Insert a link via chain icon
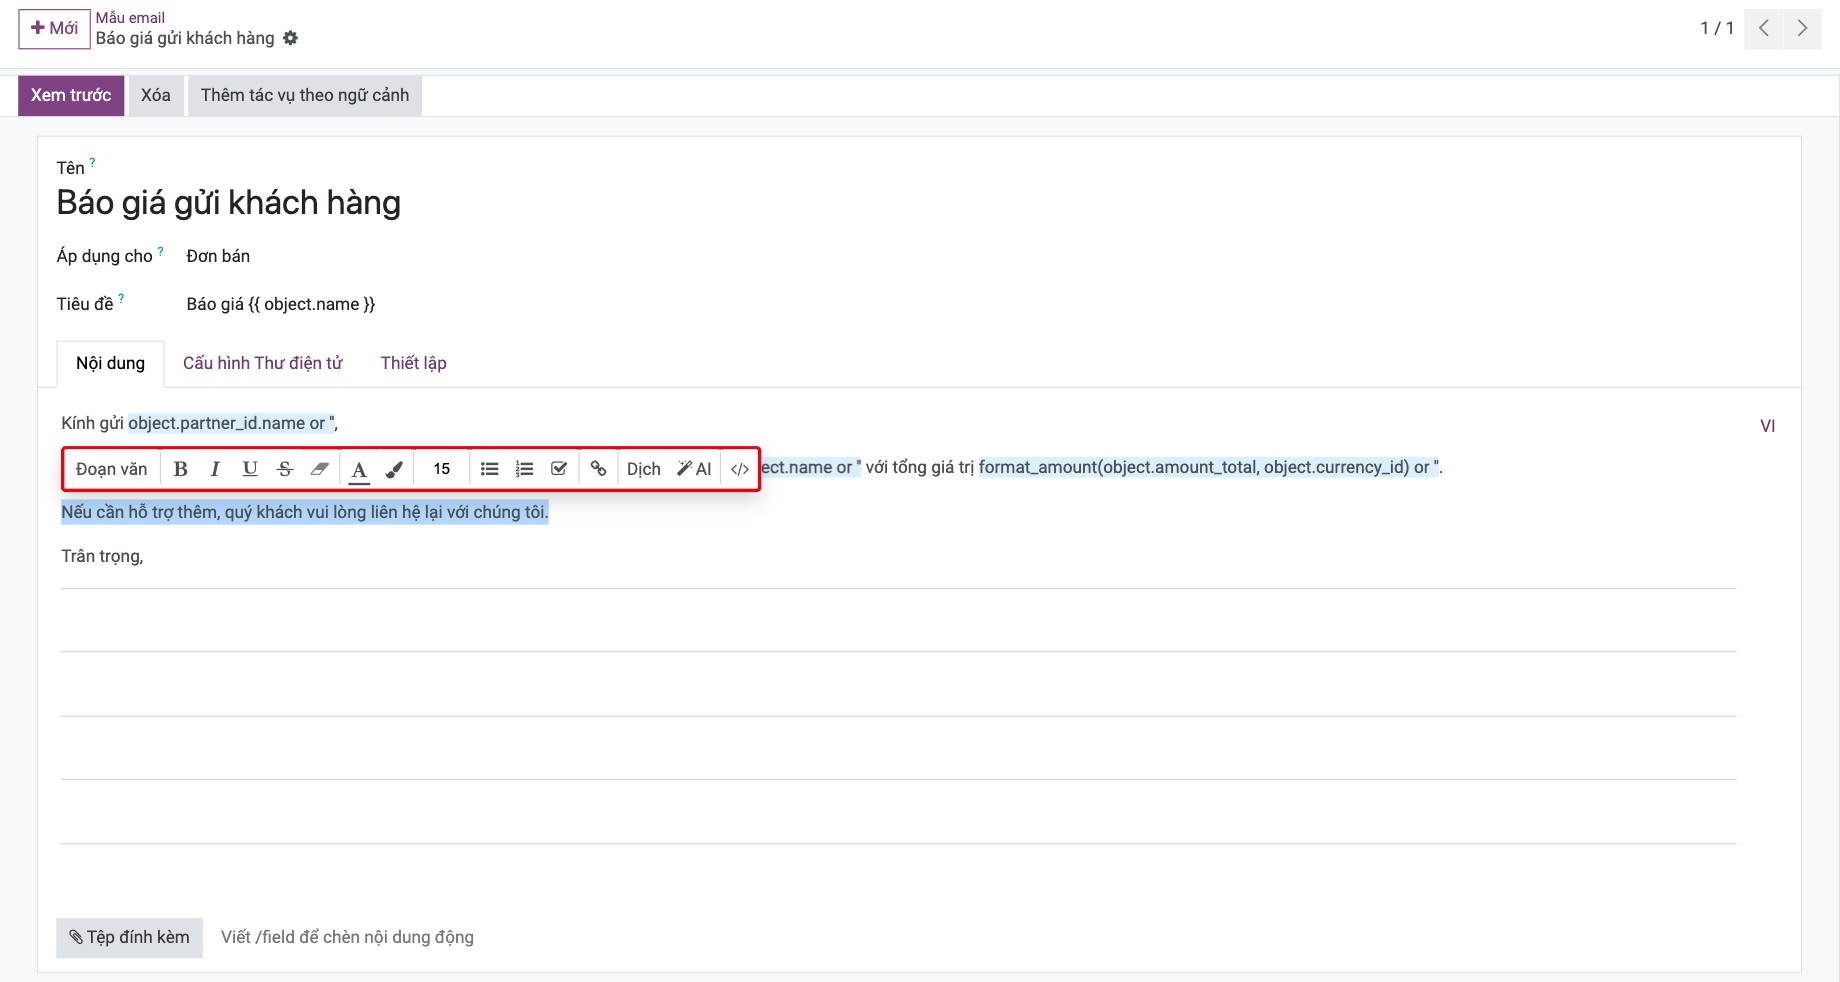The width and height of the screenshot is (1840, 982). tap(598, 469)
